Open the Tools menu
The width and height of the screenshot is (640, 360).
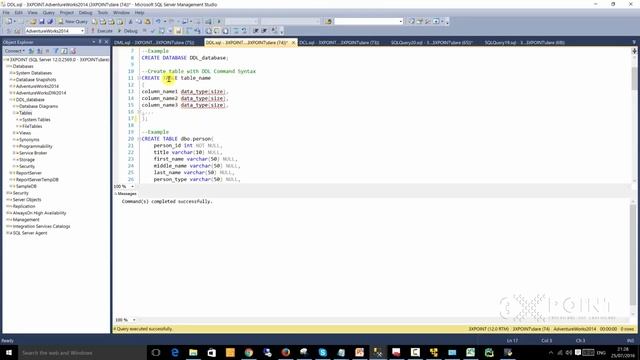tap(103, 13)
